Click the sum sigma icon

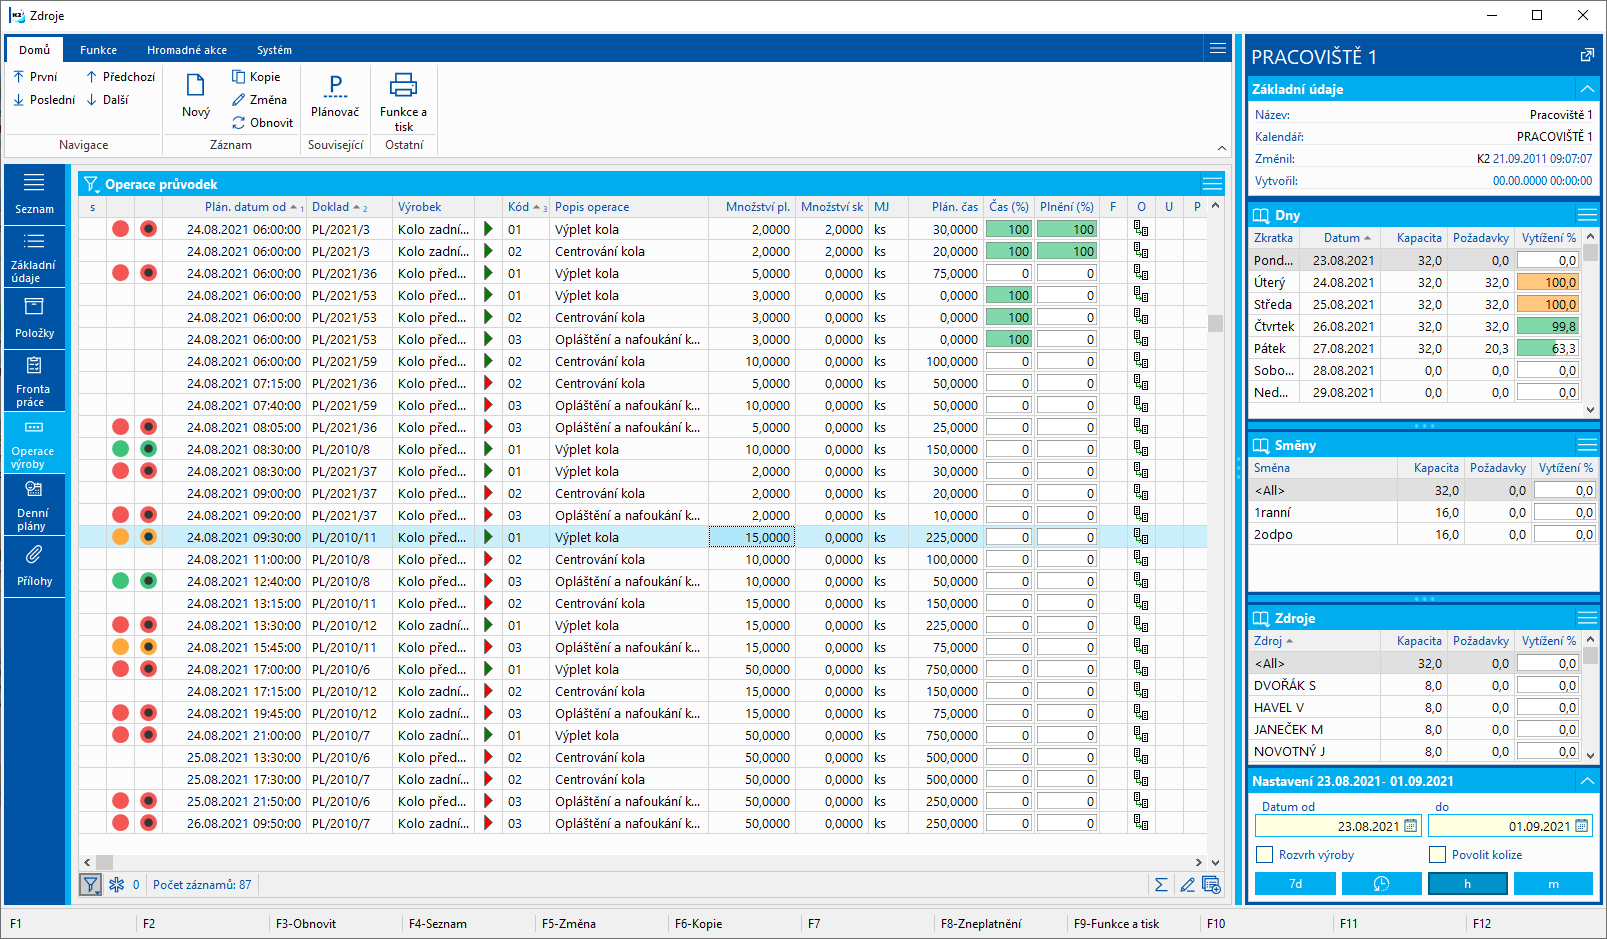[1161, 884]
